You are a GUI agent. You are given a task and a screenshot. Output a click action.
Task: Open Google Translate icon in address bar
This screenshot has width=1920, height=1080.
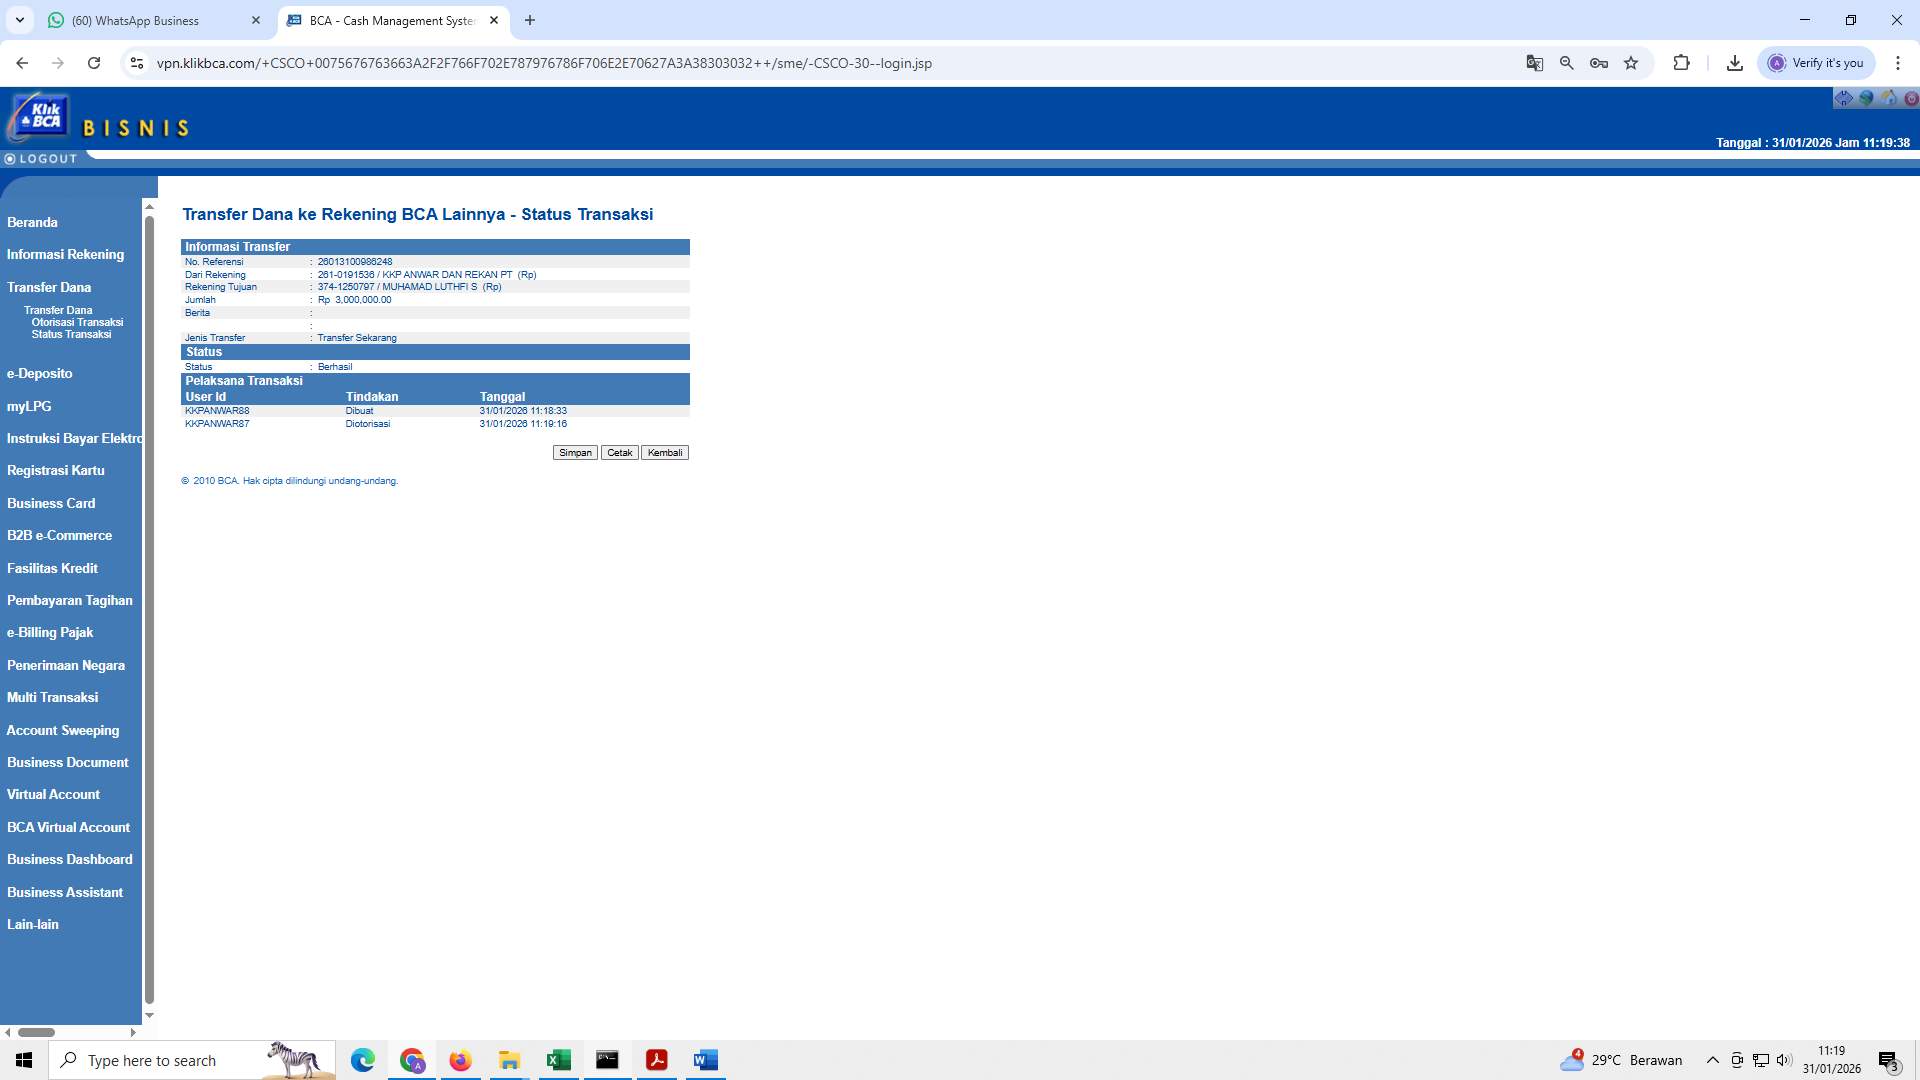point(1533,62)
